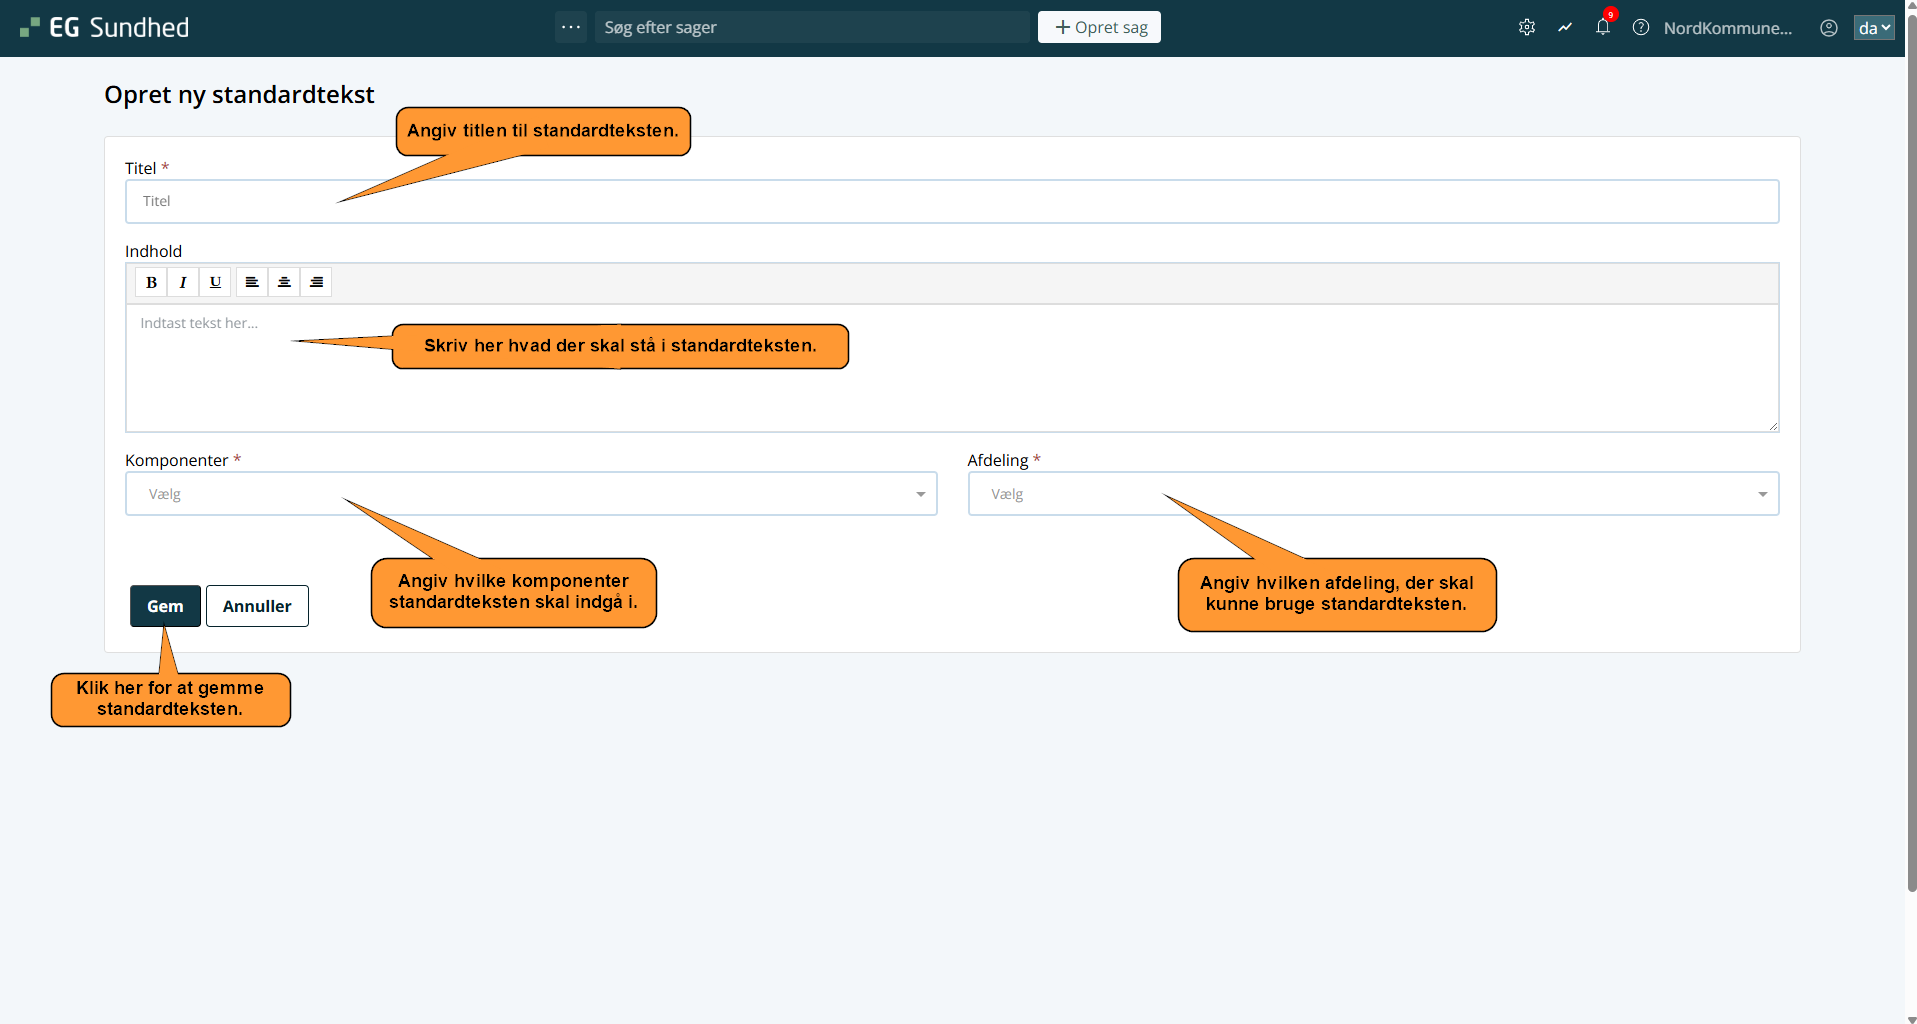
Task: Align text right in content editor
Action: pos(316,283)
